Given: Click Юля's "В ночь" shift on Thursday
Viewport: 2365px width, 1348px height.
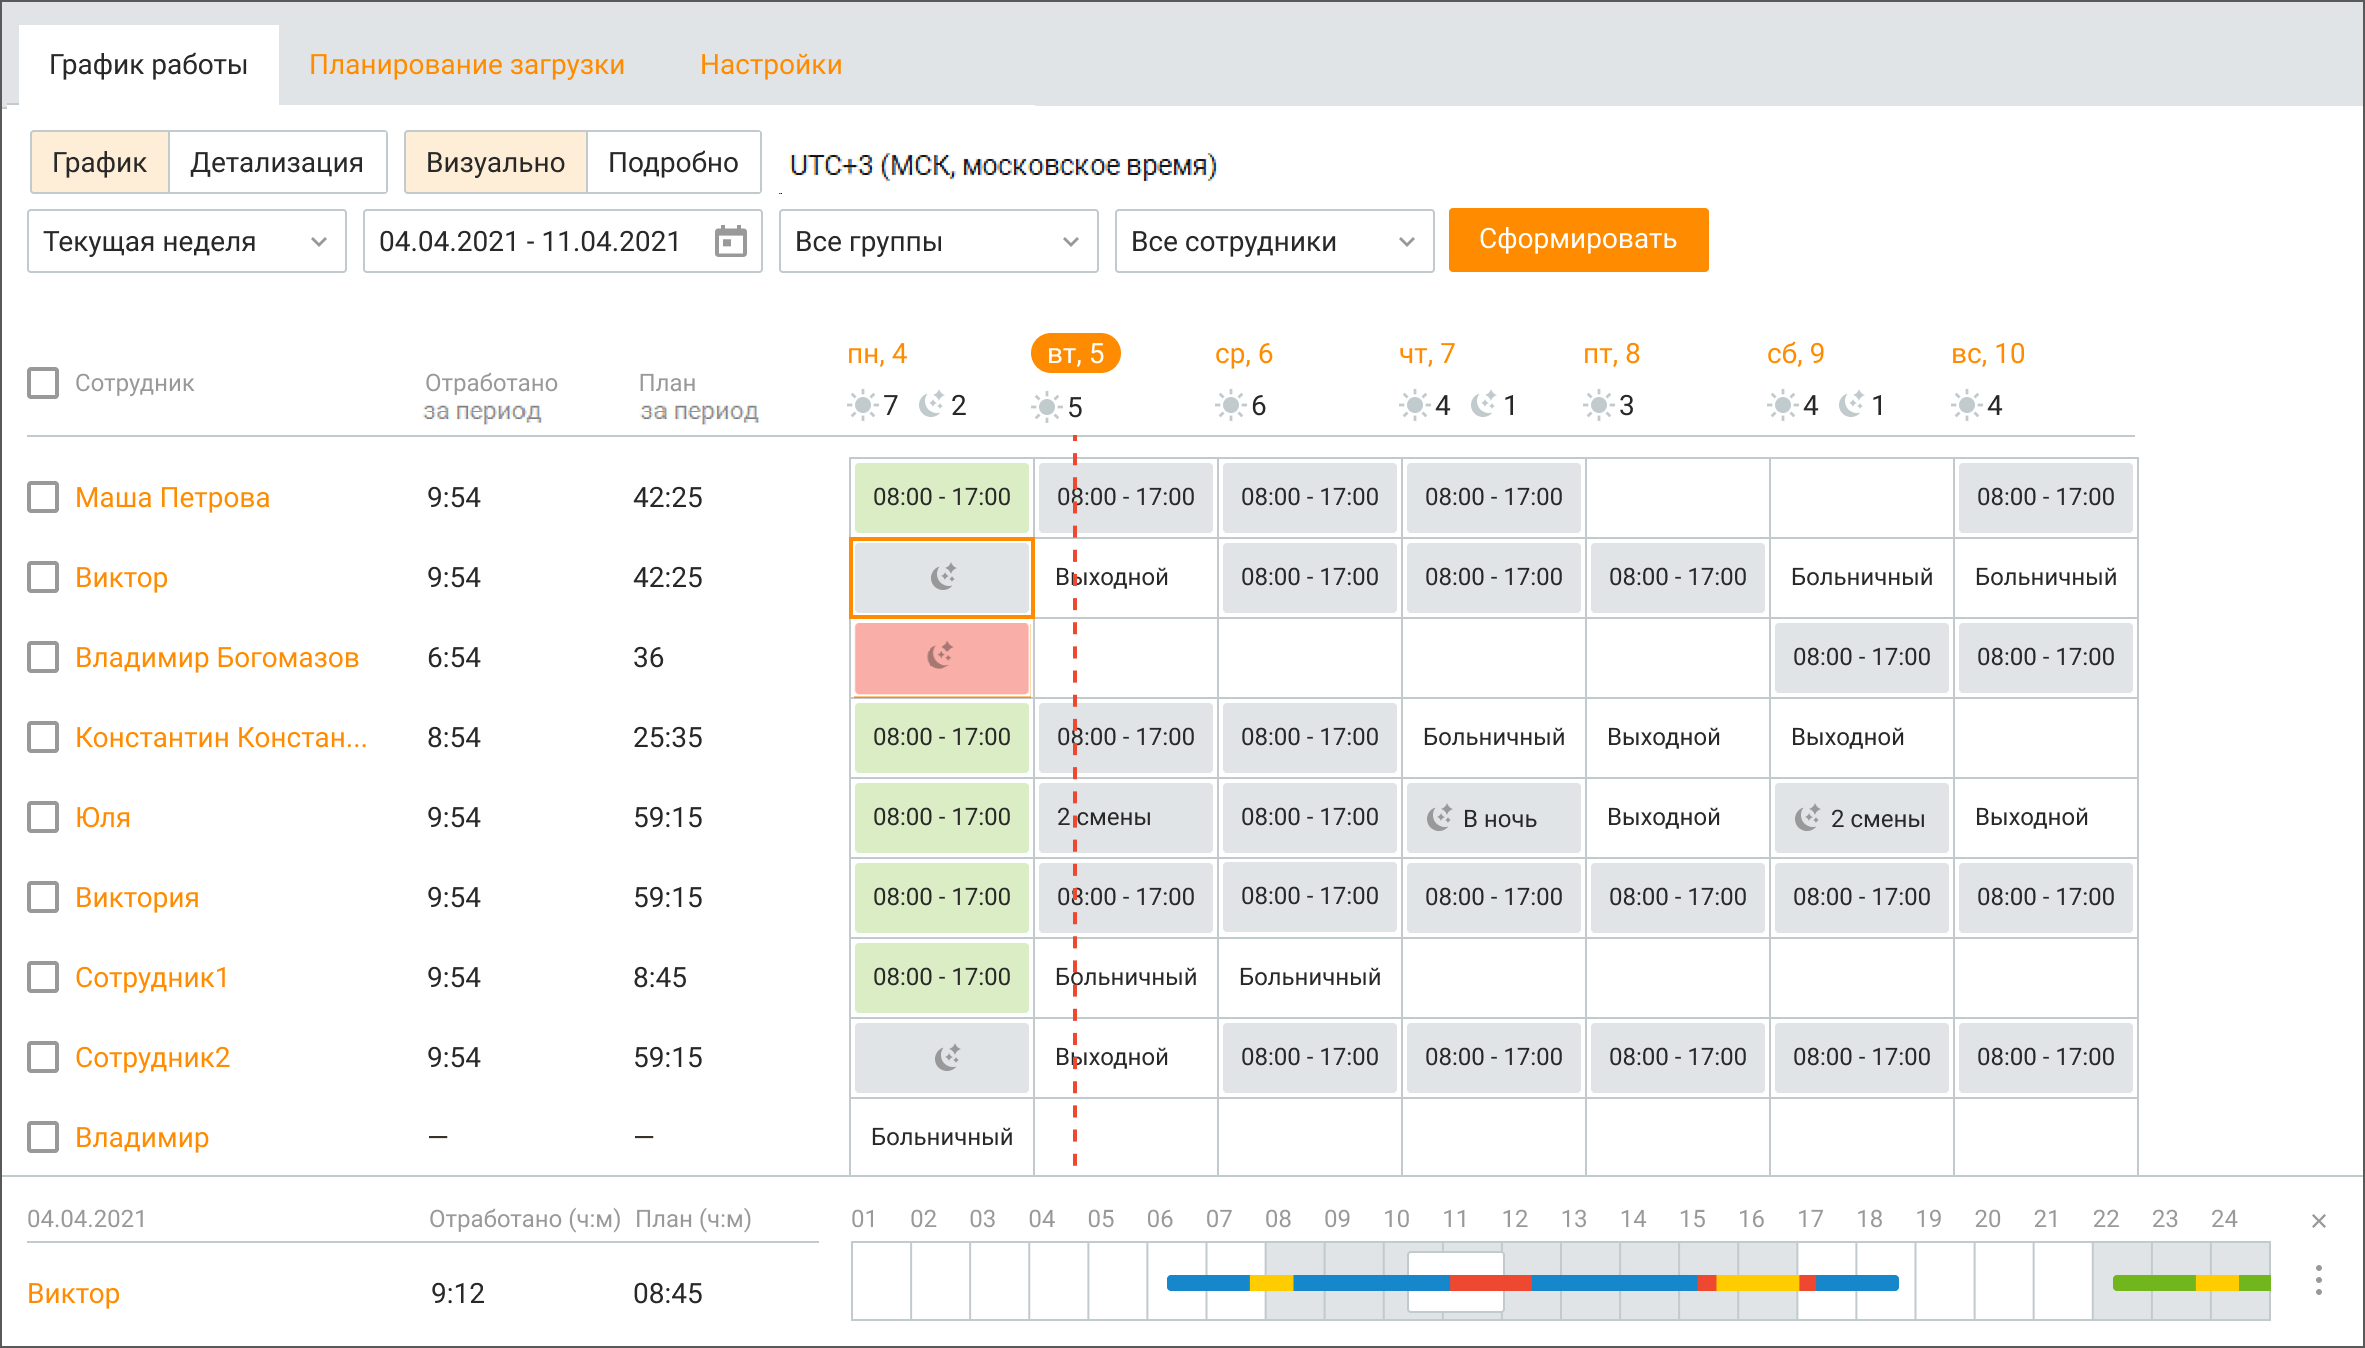Looking at the screenshot, I should coord(1493,817).
